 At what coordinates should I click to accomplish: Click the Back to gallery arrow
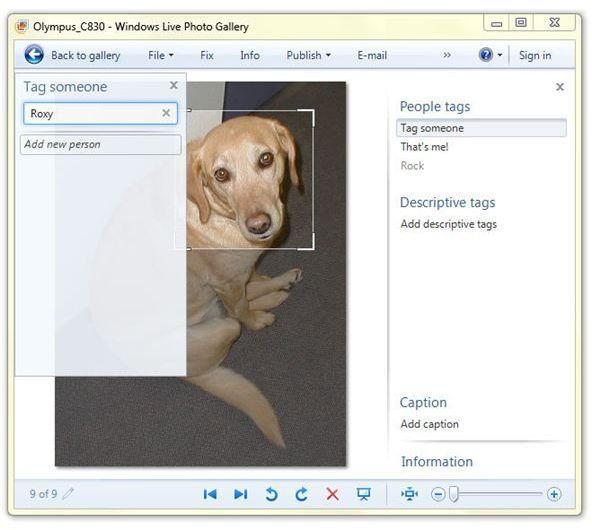coord(34,55)
